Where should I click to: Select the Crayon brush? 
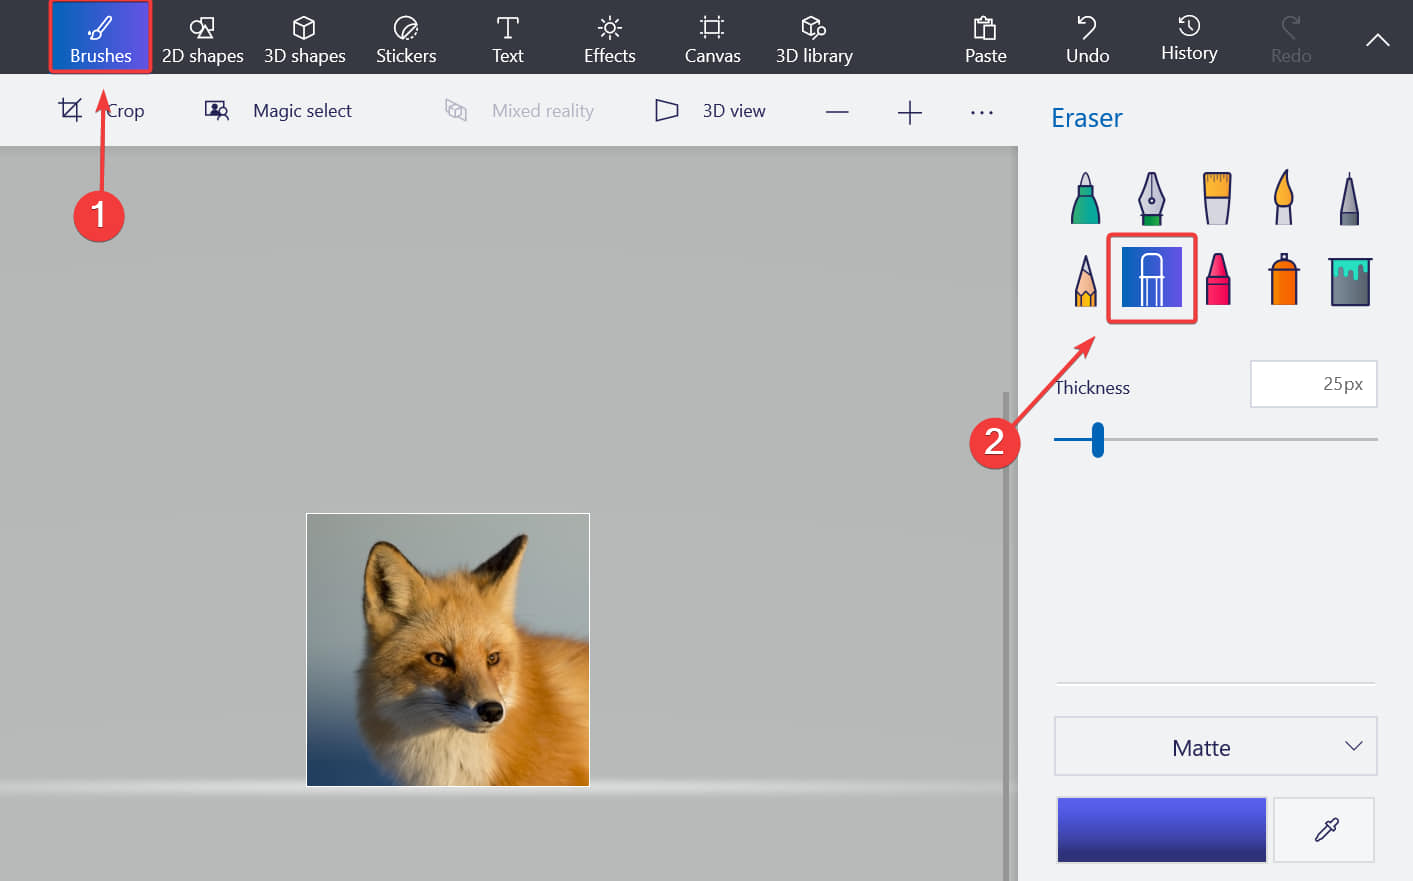click(x=1217, y=280)
